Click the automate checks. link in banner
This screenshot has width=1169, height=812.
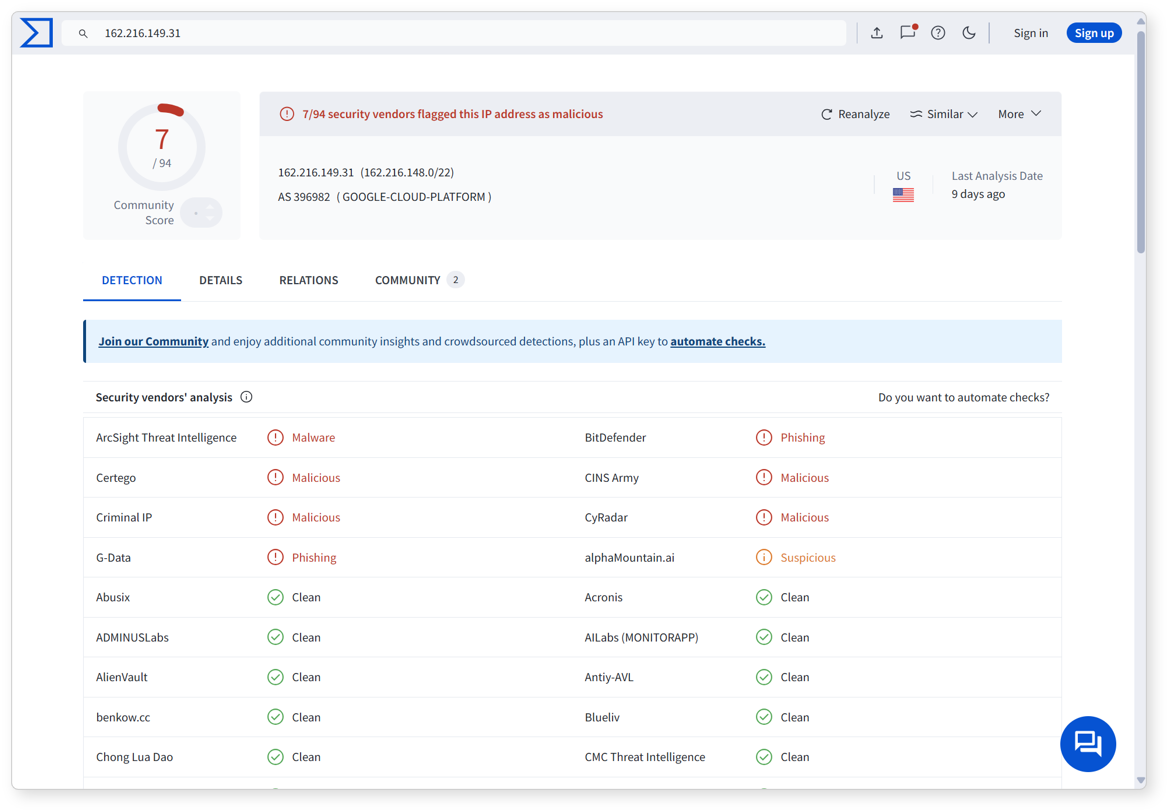pyautogui.click(x=718, y=342)
